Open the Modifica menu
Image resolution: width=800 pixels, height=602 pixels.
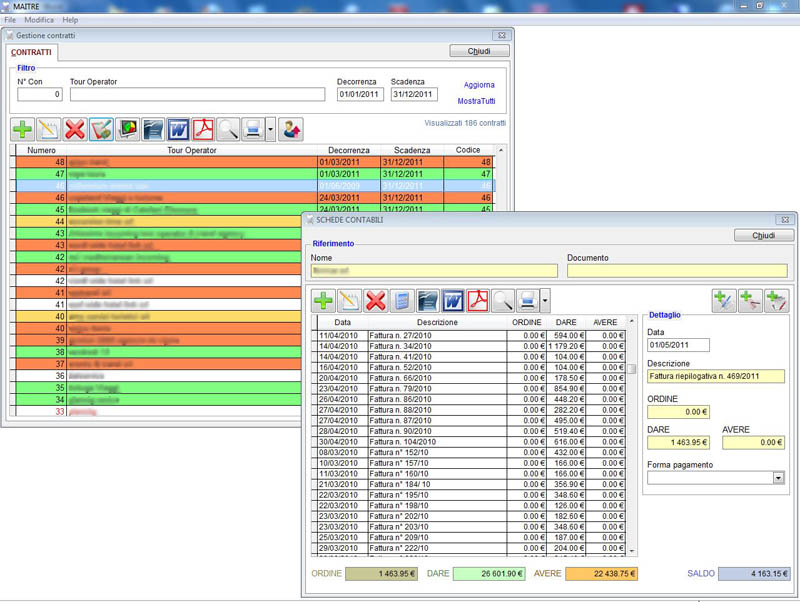click(x=39, y=20)
